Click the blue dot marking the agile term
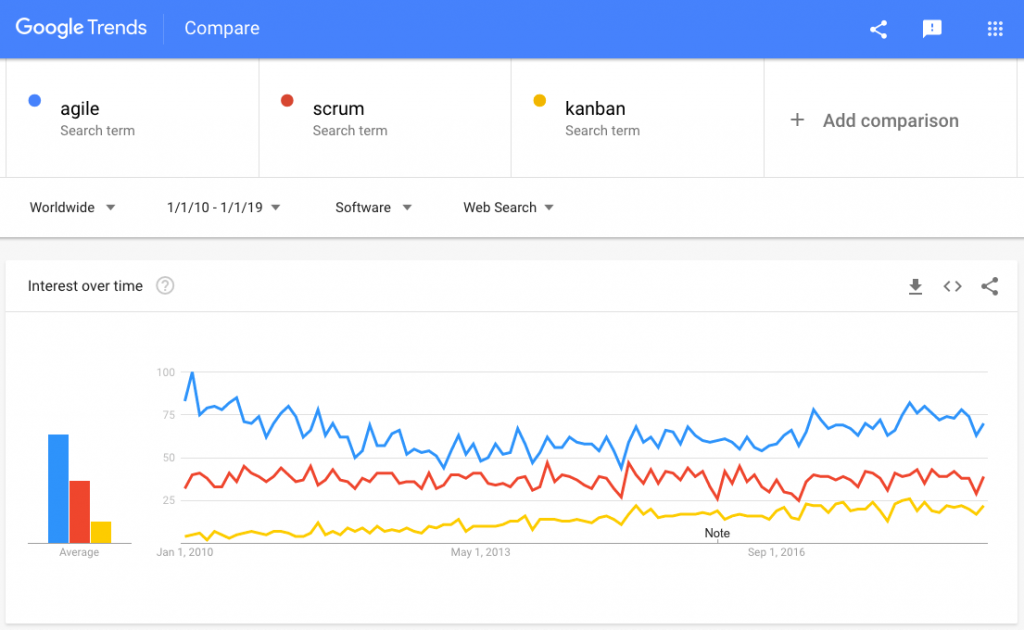The height and width of the screenshot is (630, 1024). [37, 100]
